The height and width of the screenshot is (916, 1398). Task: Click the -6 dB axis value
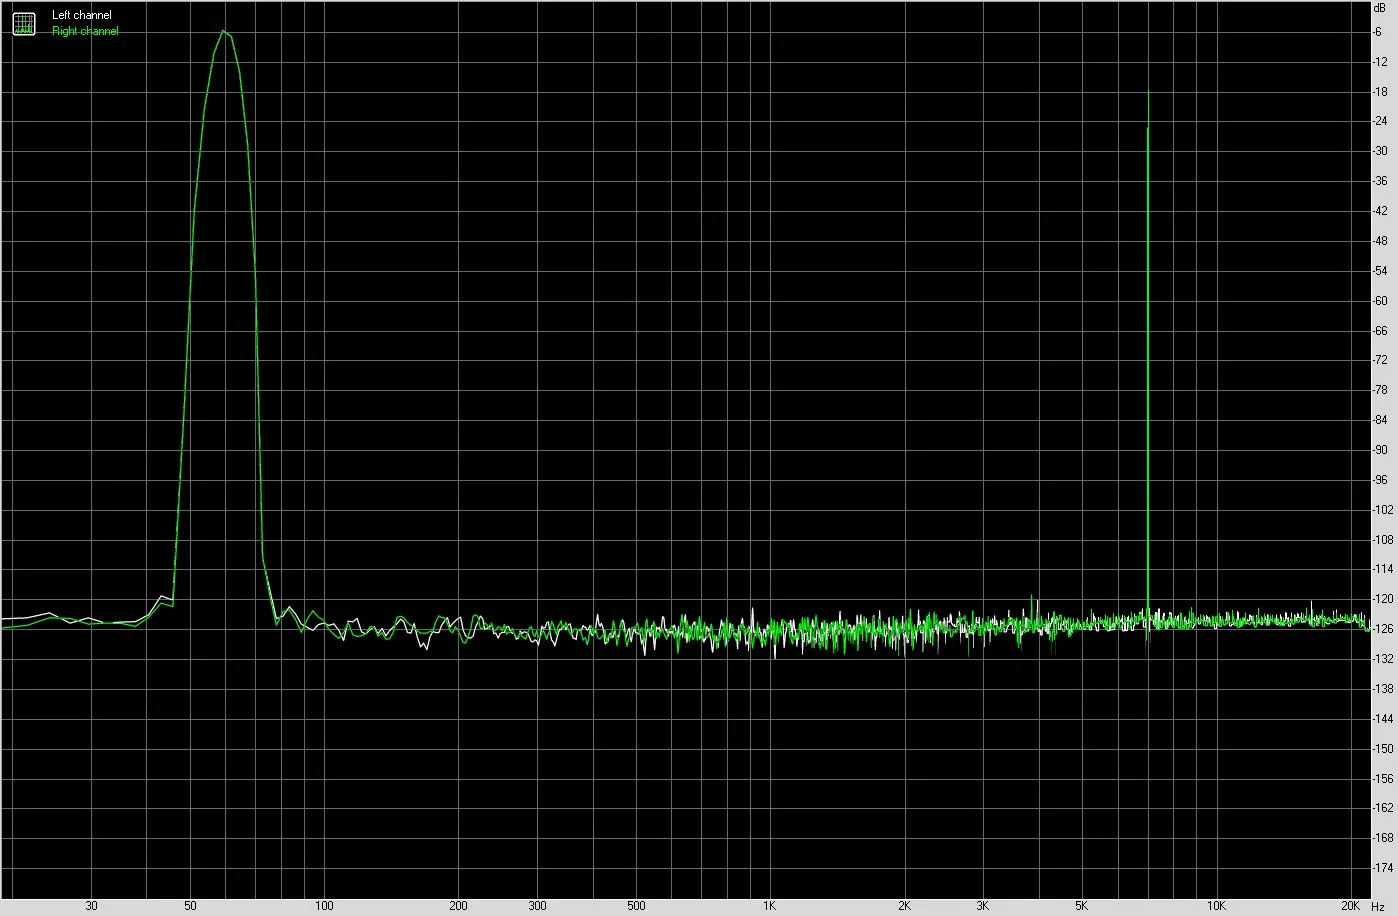1378,32
